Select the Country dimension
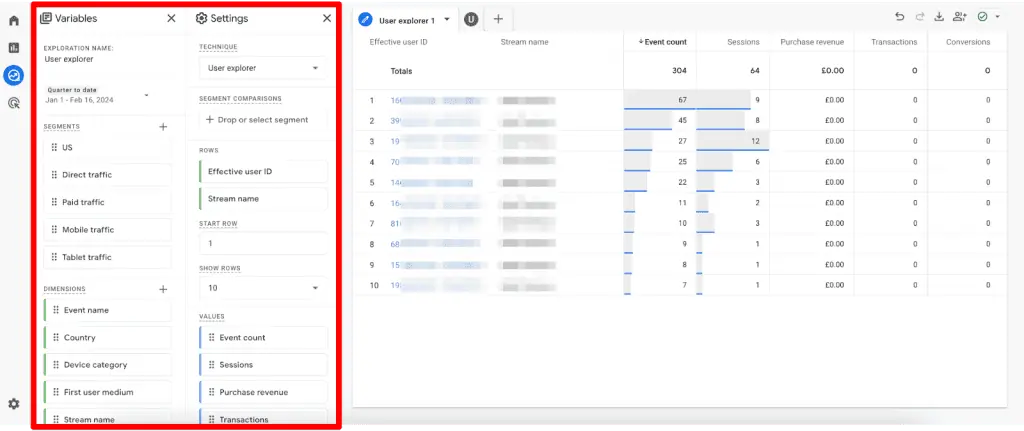The height and width of the screenshot is (431, 1024). pyautogui.click(x=108, y=338)
